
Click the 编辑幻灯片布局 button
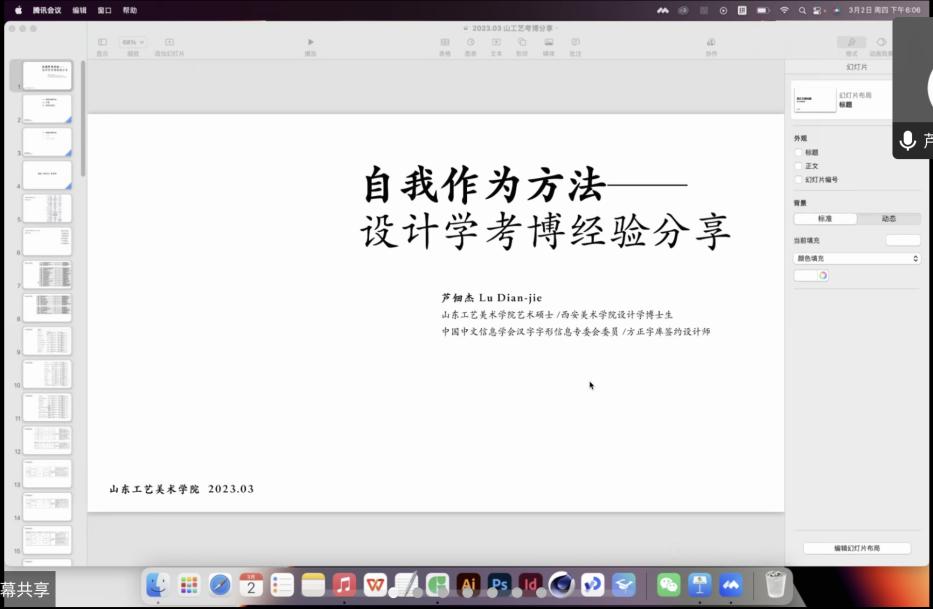point(856,548)
